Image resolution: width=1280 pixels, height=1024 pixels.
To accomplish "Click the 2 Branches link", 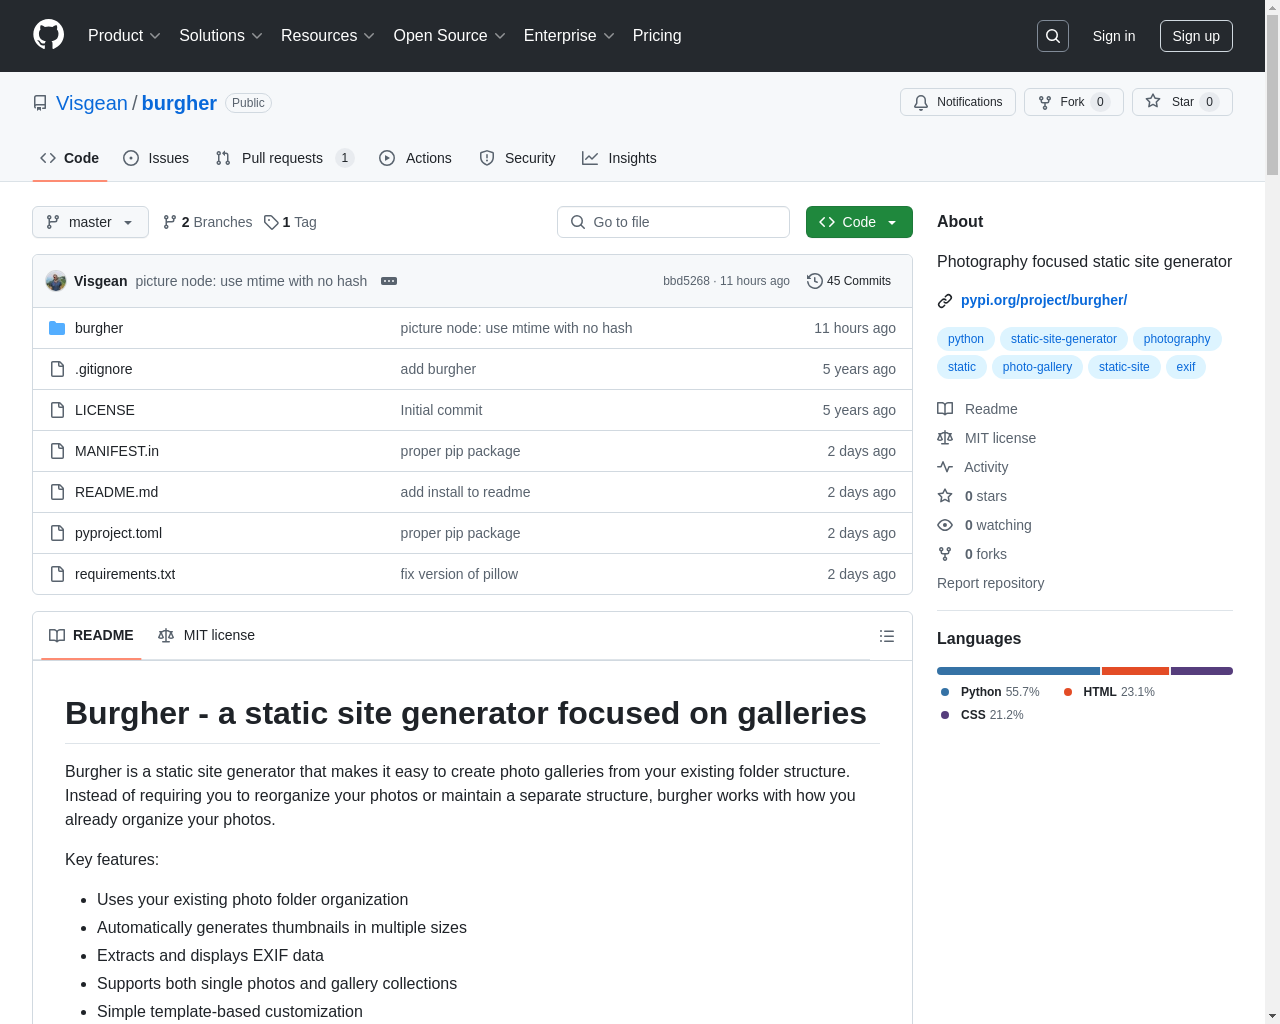I will (208, 222).
